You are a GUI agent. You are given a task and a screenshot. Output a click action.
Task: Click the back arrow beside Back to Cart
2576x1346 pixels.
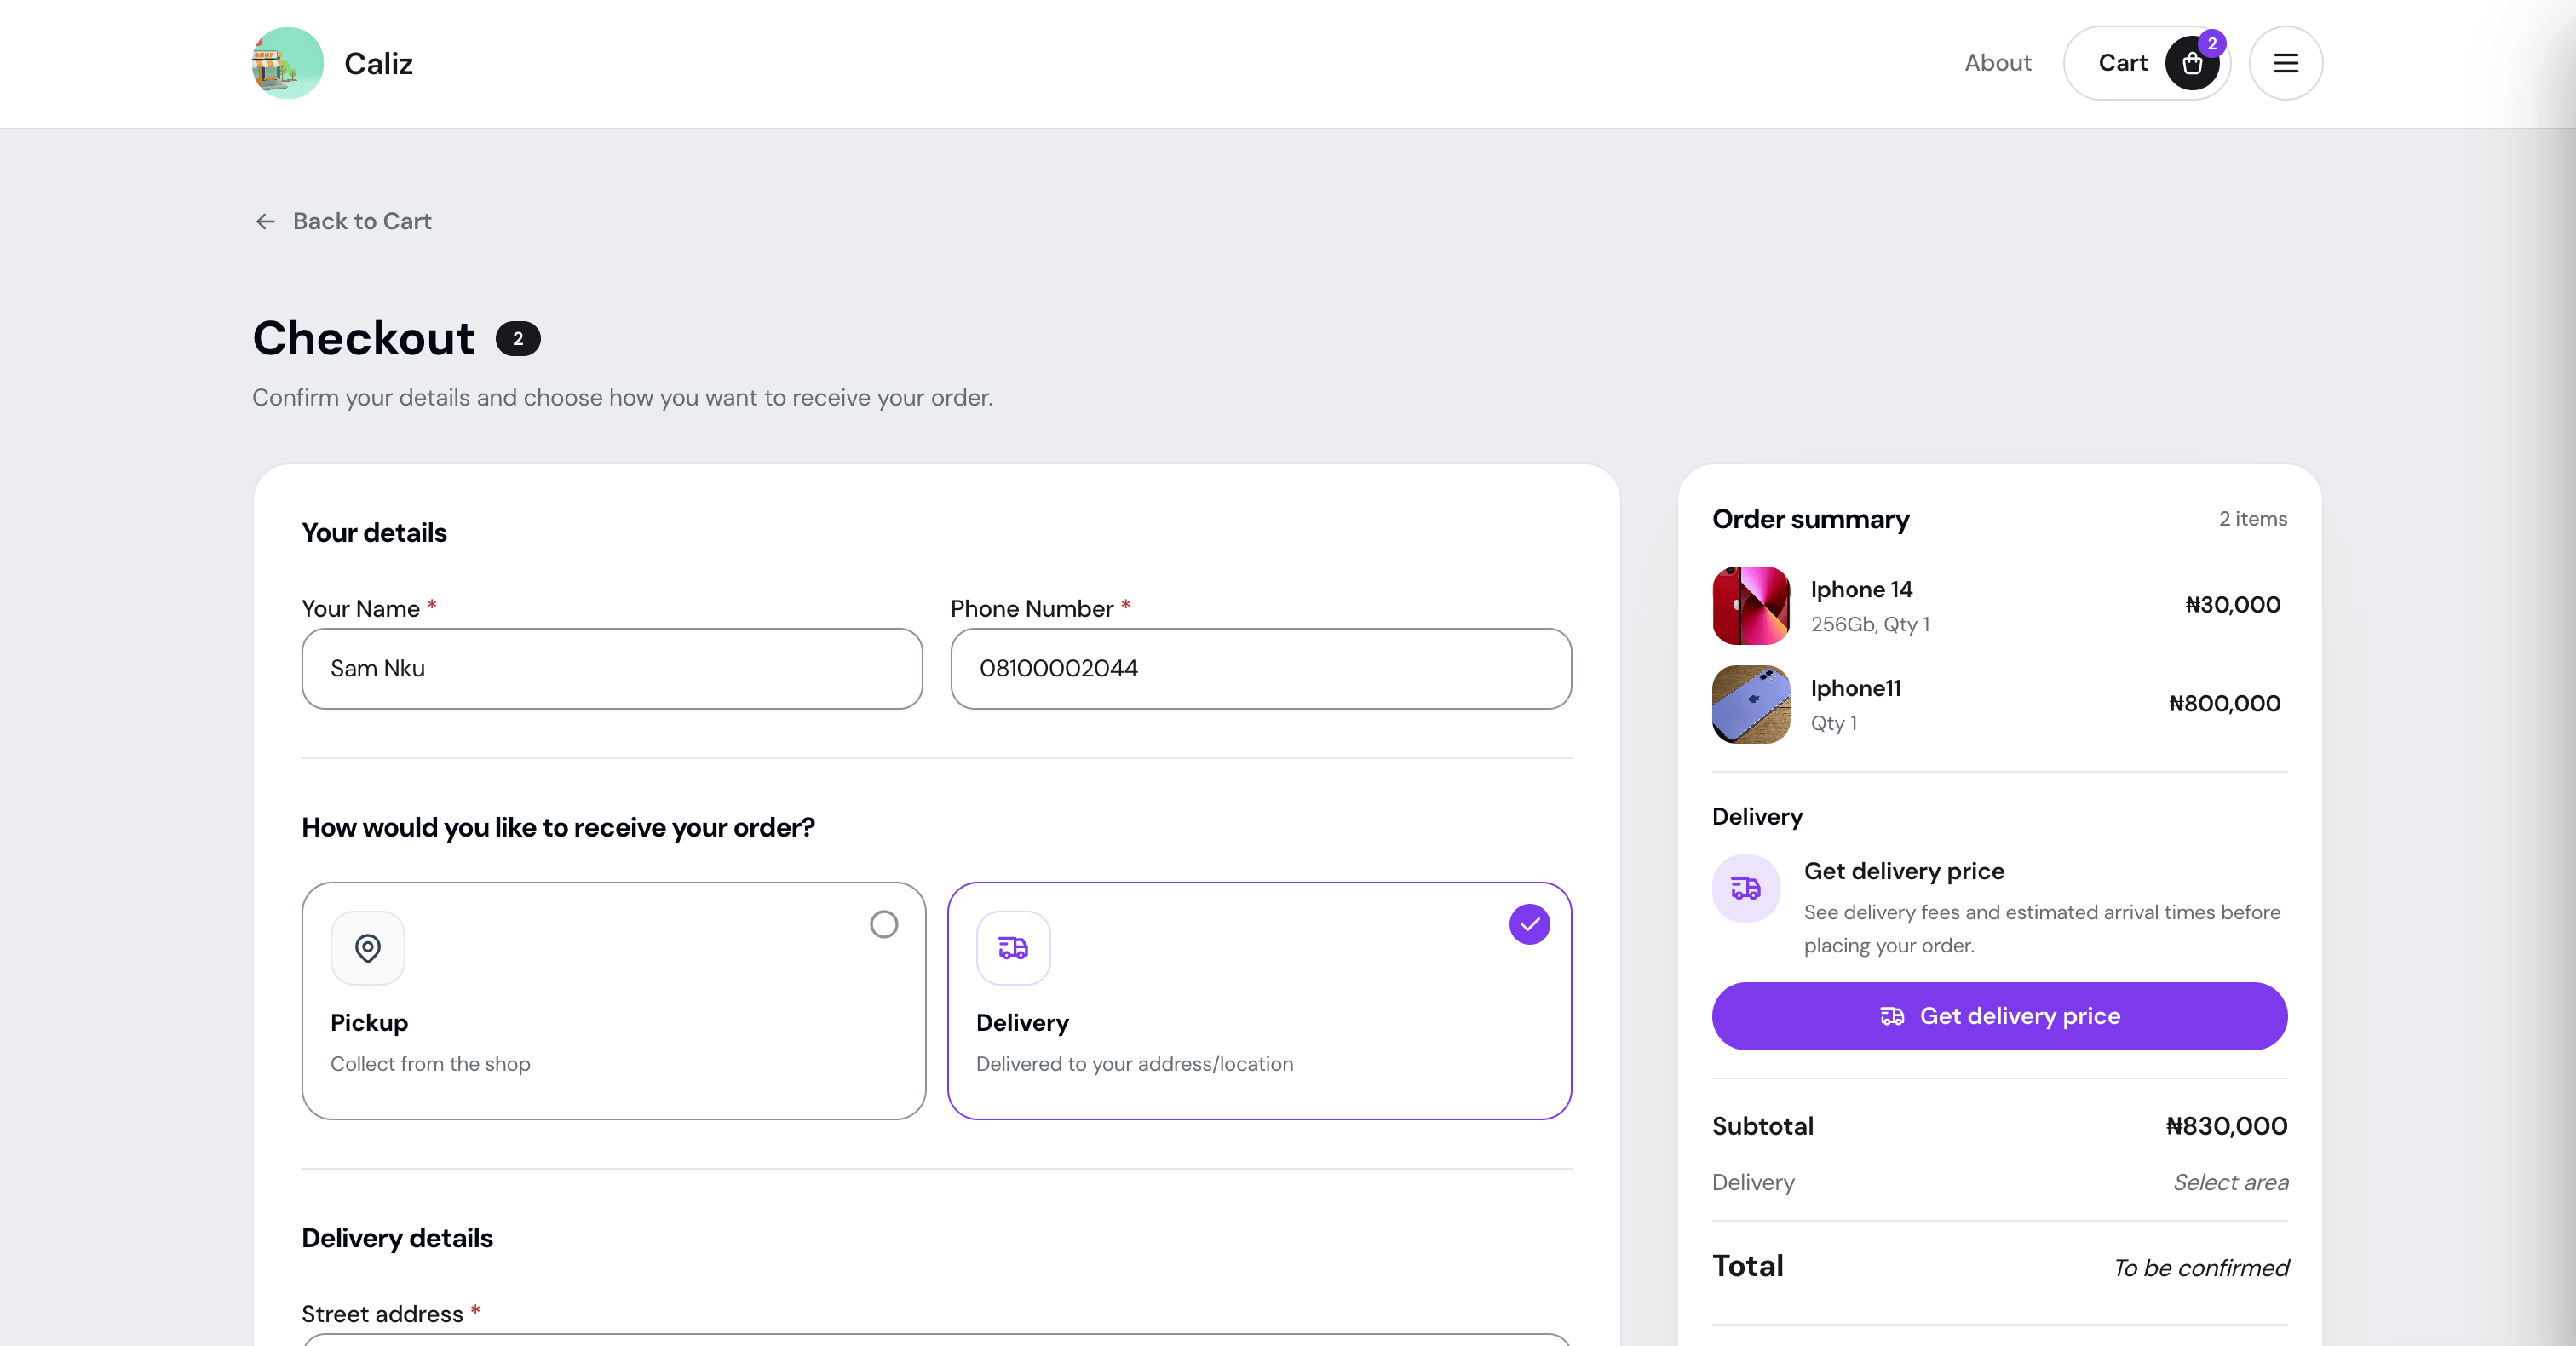click(265, 221)
